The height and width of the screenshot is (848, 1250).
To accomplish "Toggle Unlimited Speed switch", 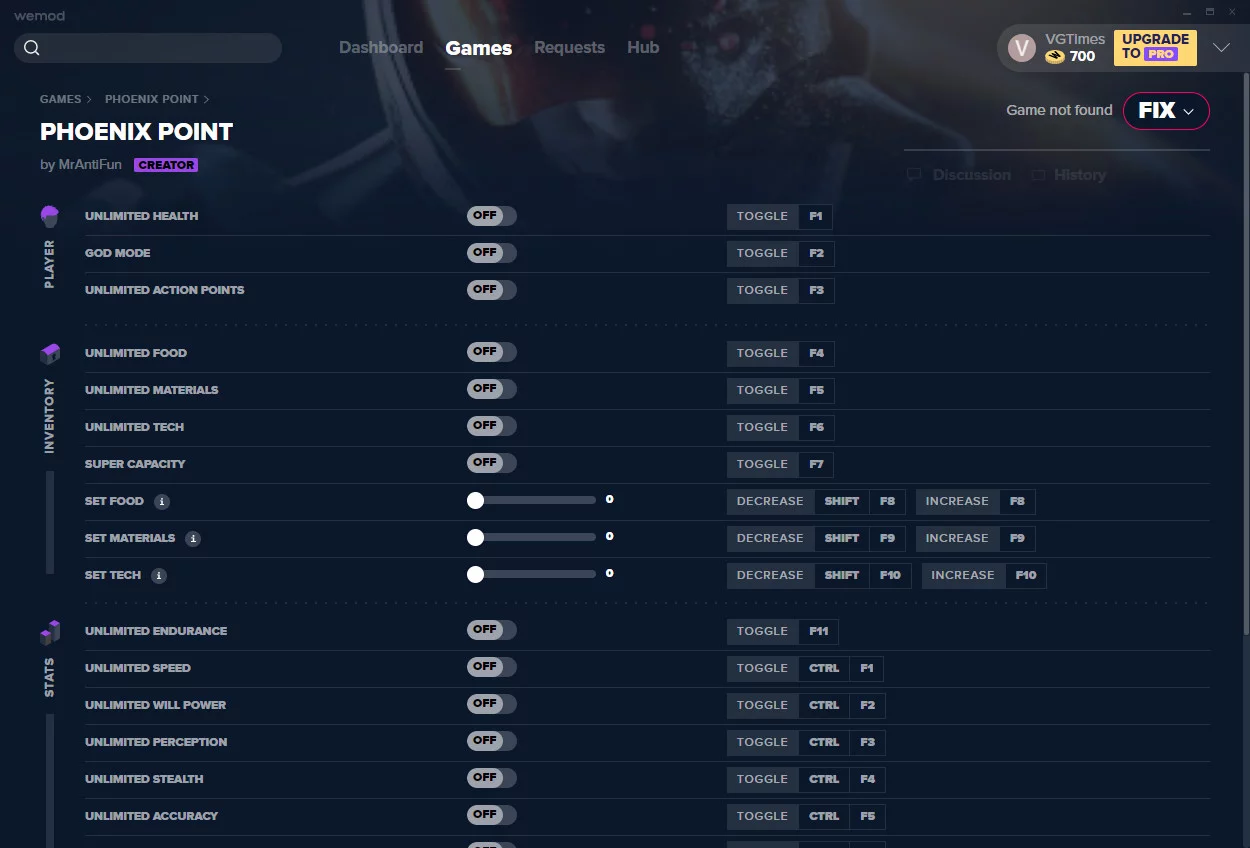I will point(492,668).
